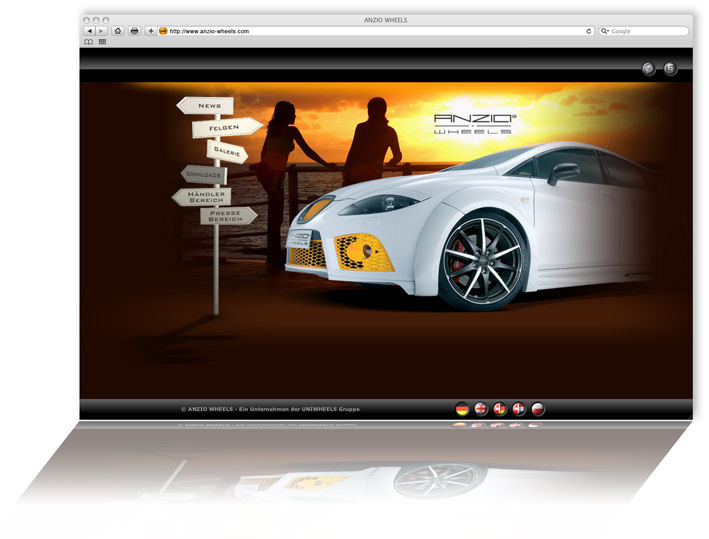Switch language with the German flag

(x=462, y=409)
